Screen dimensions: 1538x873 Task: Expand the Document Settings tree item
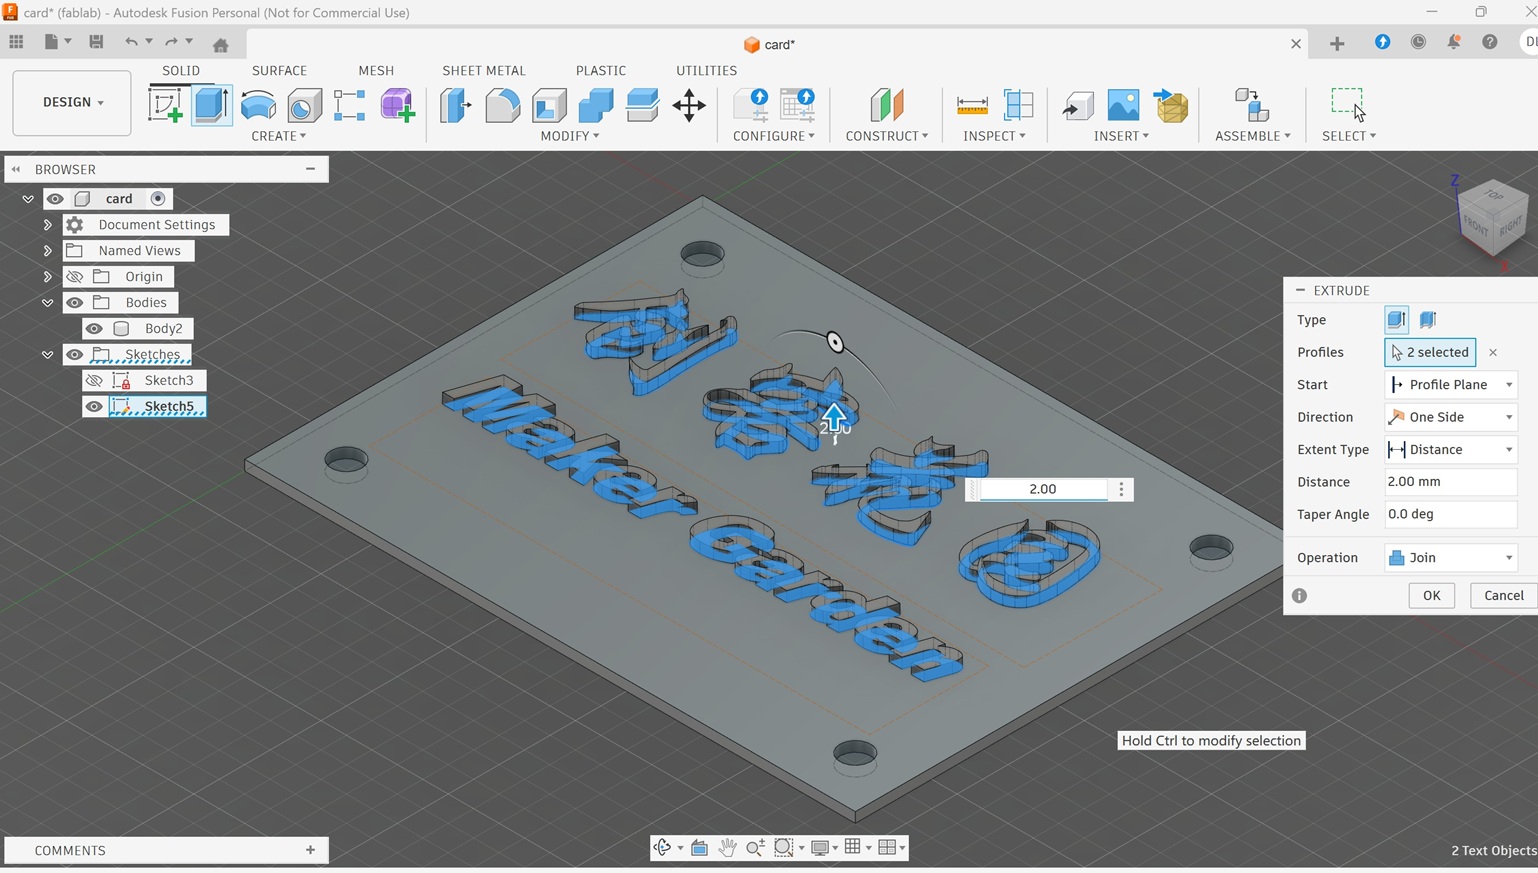(x=46, y=224)
